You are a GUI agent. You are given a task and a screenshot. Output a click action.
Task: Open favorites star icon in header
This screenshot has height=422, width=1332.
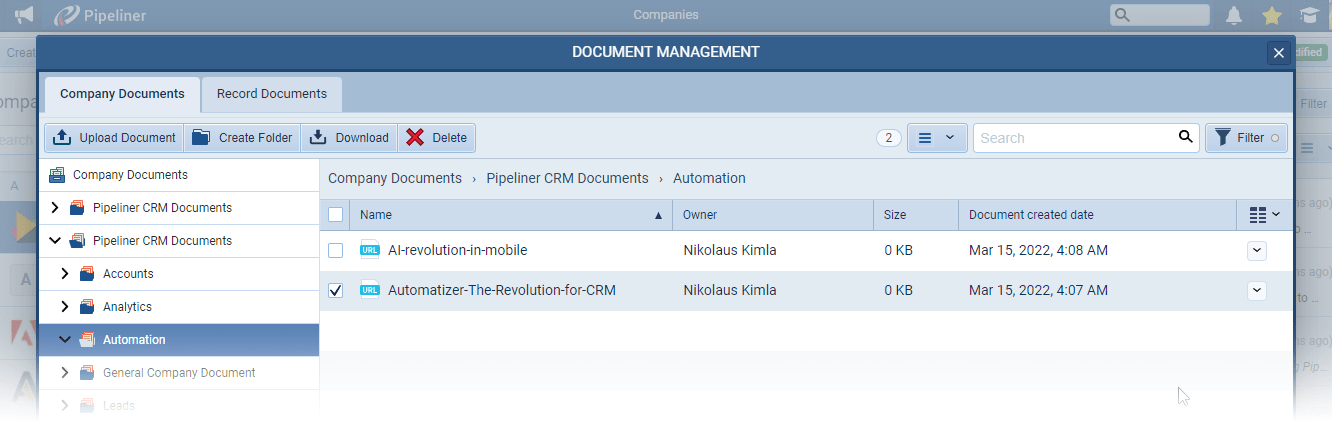(x=1271, y=15)
